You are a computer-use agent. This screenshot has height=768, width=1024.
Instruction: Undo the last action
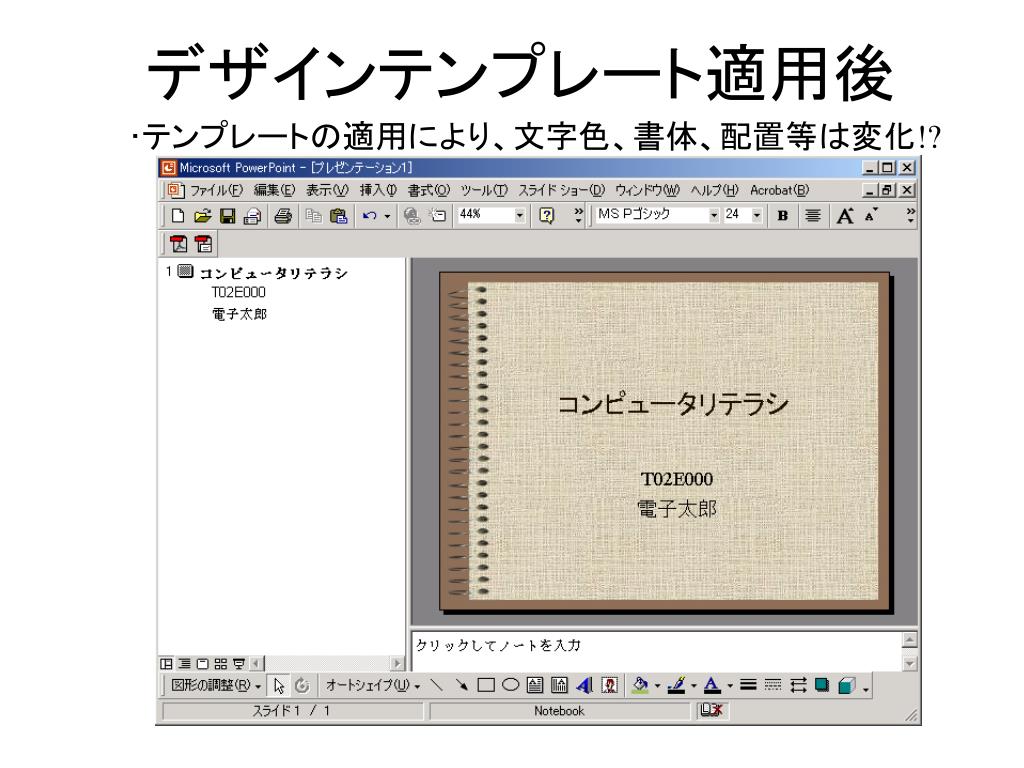(370, 216)
